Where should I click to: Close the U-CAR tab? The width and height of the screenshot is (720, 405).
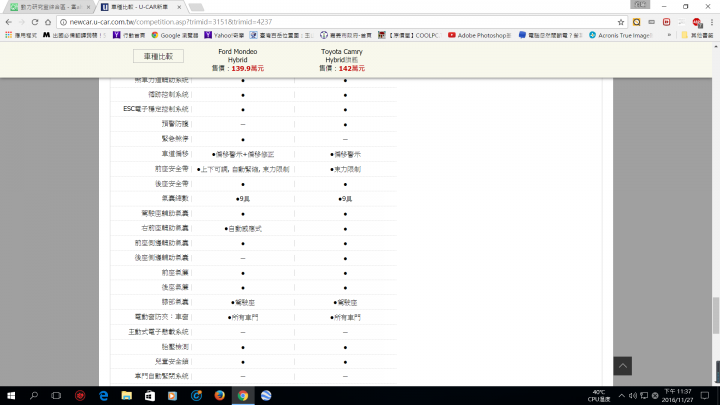[x=180, y=7]
